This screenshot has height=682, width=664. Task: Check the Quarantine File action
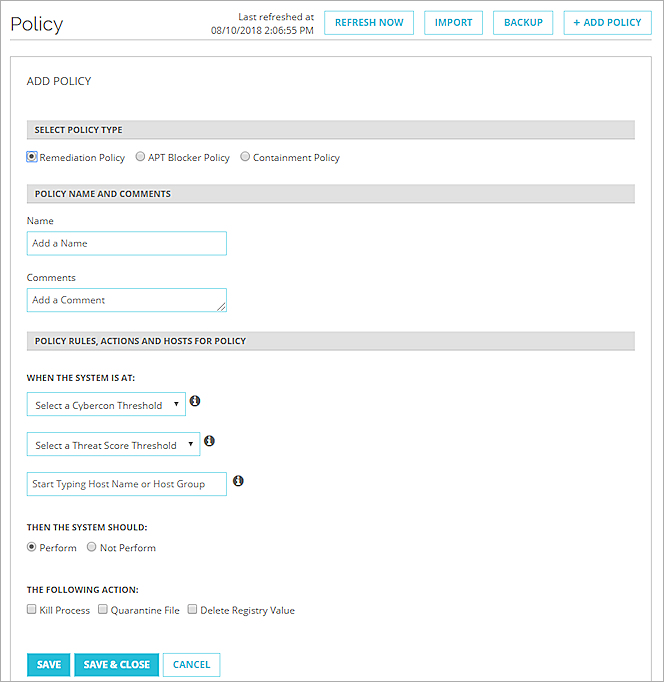coord(103,609)
